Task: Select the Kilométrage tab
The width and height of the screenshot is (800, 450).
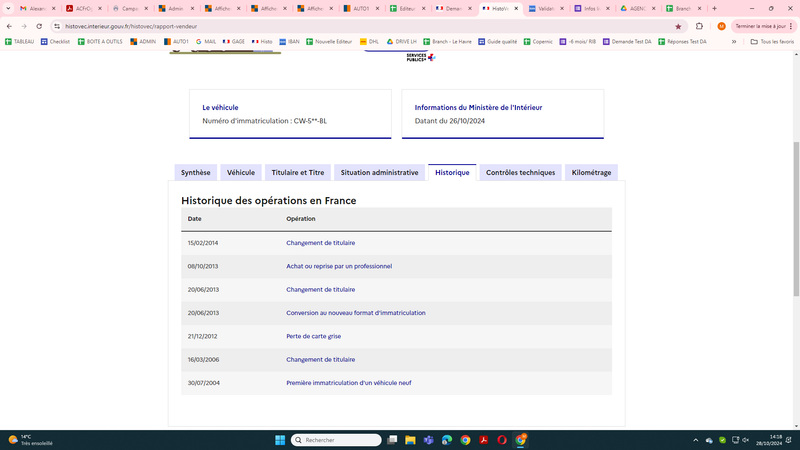Action: coord(591,172)
